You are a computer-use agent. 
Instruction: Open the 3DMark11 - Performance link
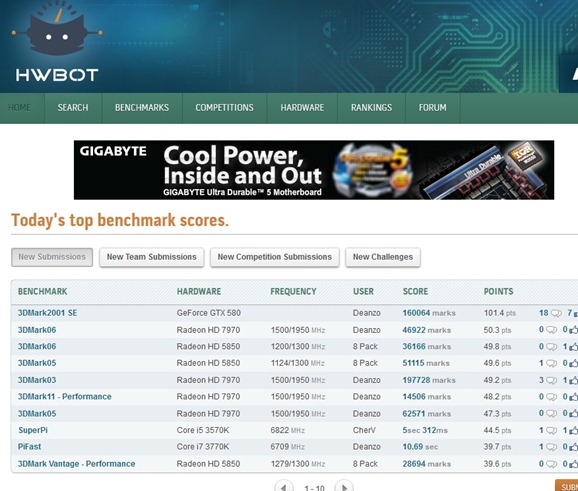pyautogui.click(x=65, y=397)
